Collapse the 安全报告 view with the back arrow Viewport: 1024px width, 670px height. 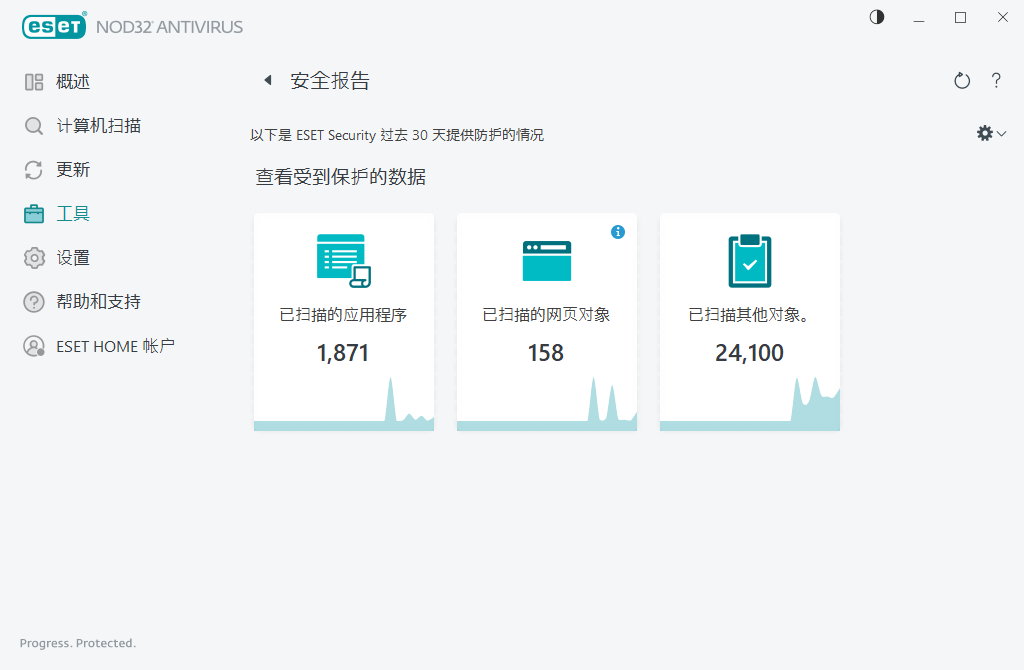pos(267,80)
